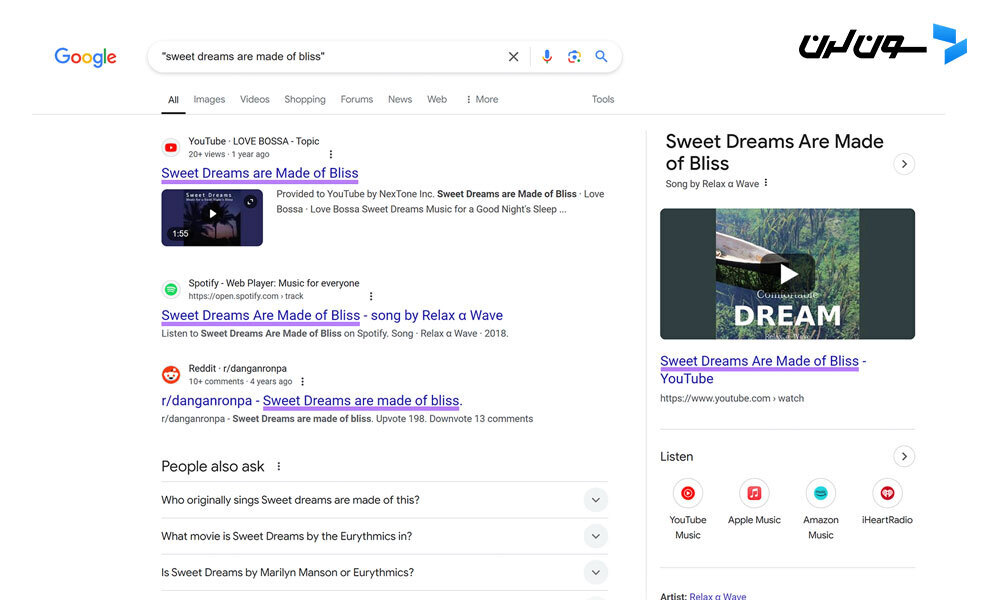Click the youtube.com watch URL text
The height and width of the screenshot is (600, 1000).
tap(732, 399)
